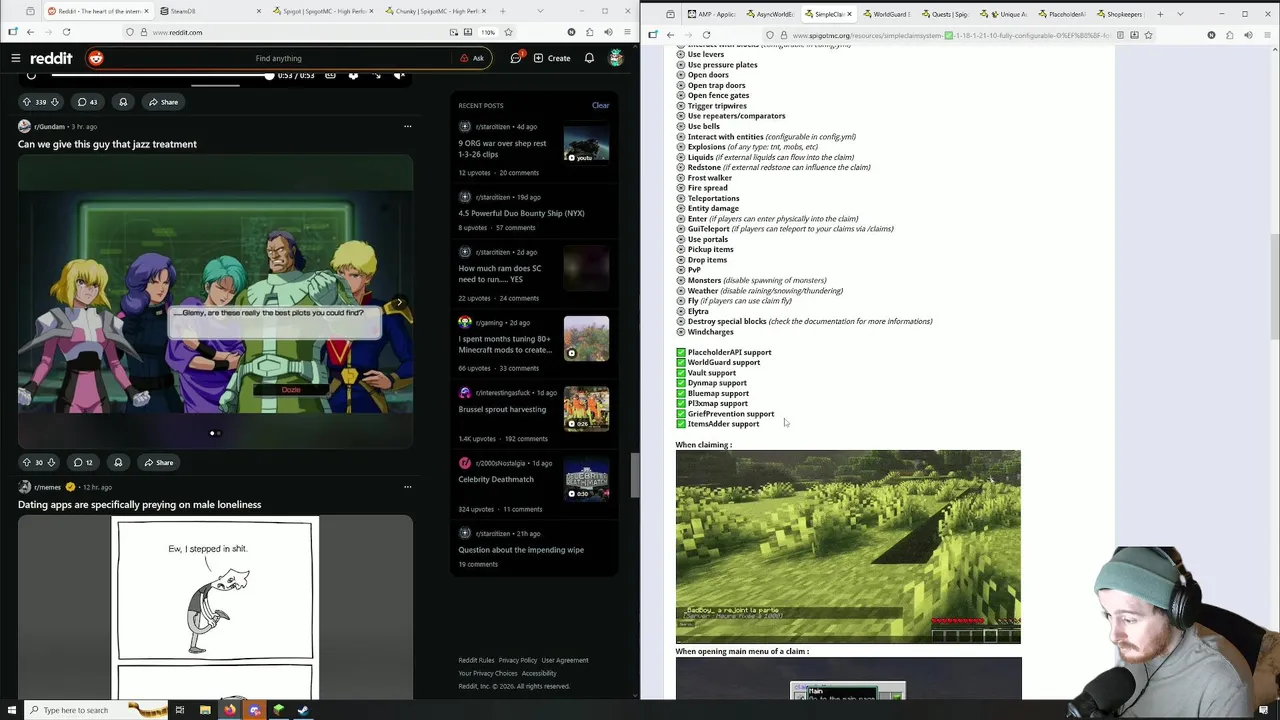Viewport: 1280px width, 720px height.
Task: Clear the Recent Posts list
Action: tap(600, 105)
